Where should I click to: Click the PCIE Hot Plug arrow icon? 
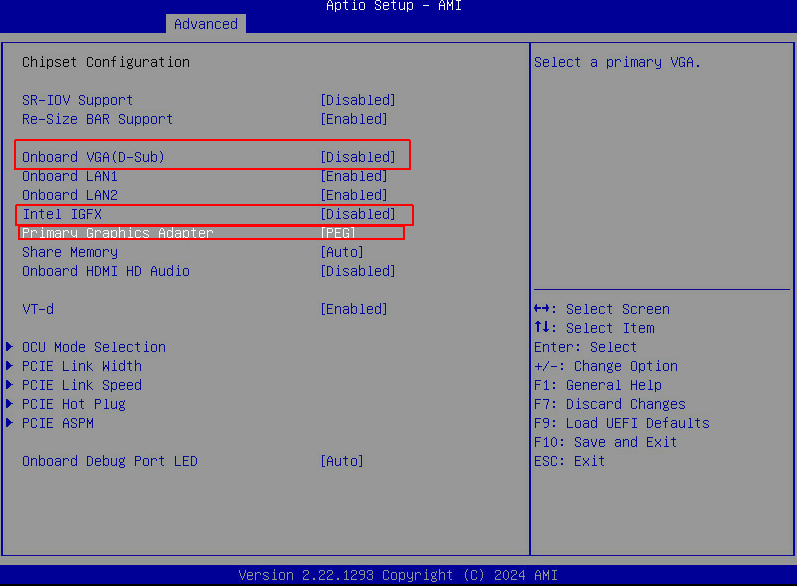click(x=10, y=404)
